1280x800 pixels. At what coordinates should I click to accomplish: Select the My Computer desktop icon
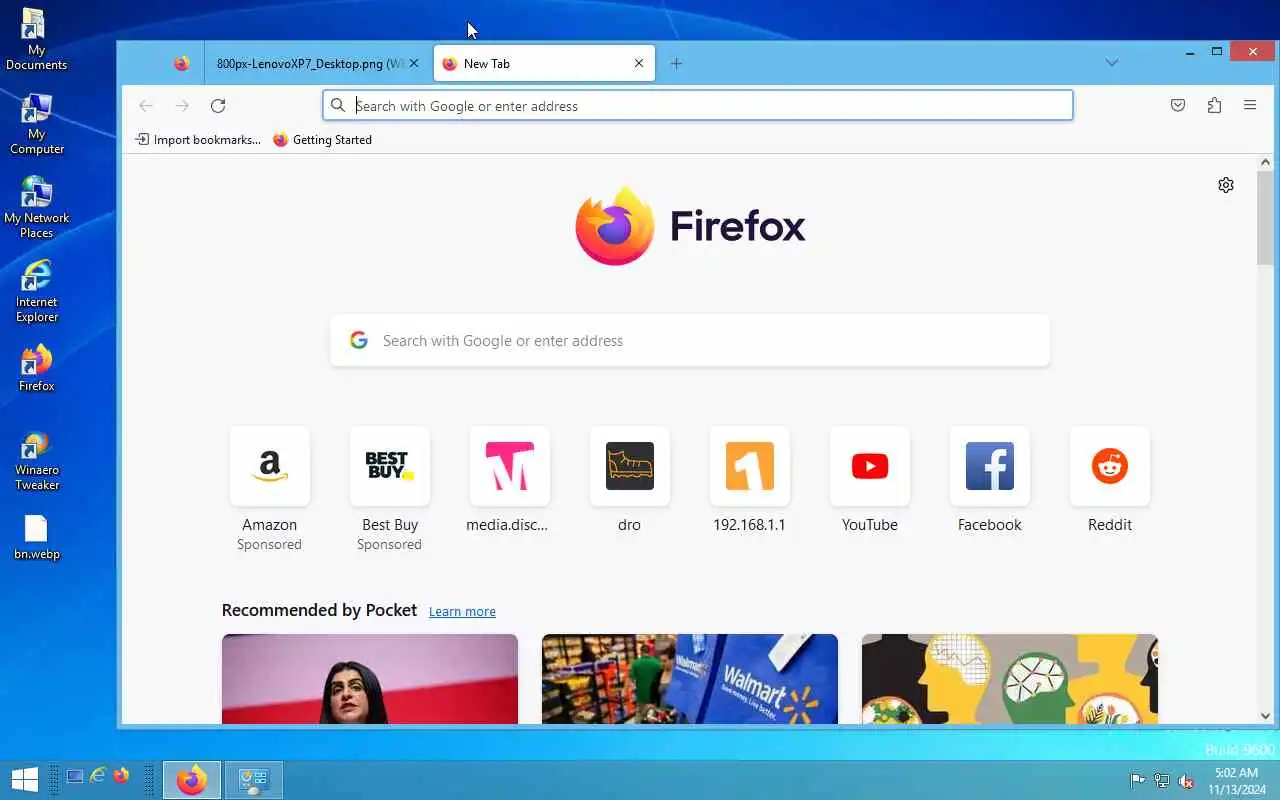tap(37, 124)
